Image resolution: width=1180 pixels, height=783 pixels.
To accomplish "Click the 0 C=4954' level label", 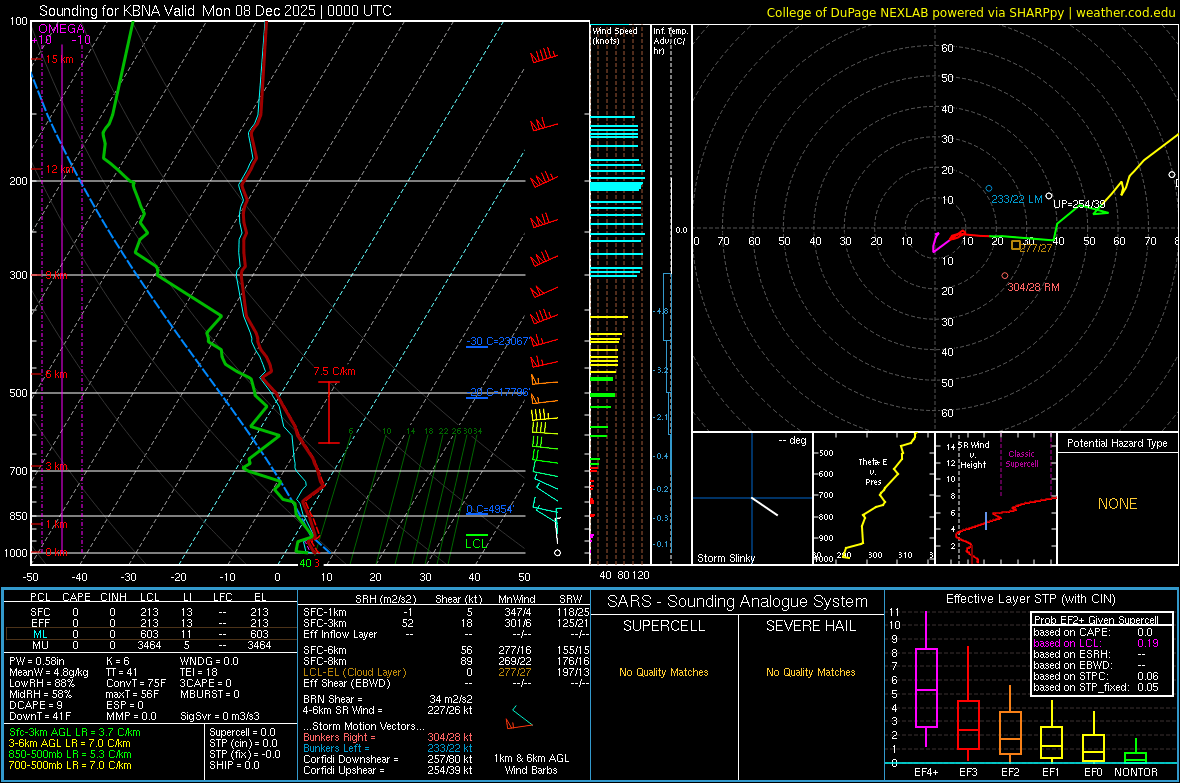I will [489, 510].
